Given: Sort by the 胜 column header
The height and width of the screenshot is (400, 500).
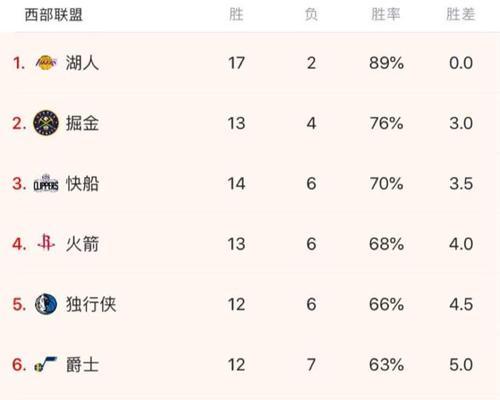Looking at the screenshot, I should coord(236,15).
